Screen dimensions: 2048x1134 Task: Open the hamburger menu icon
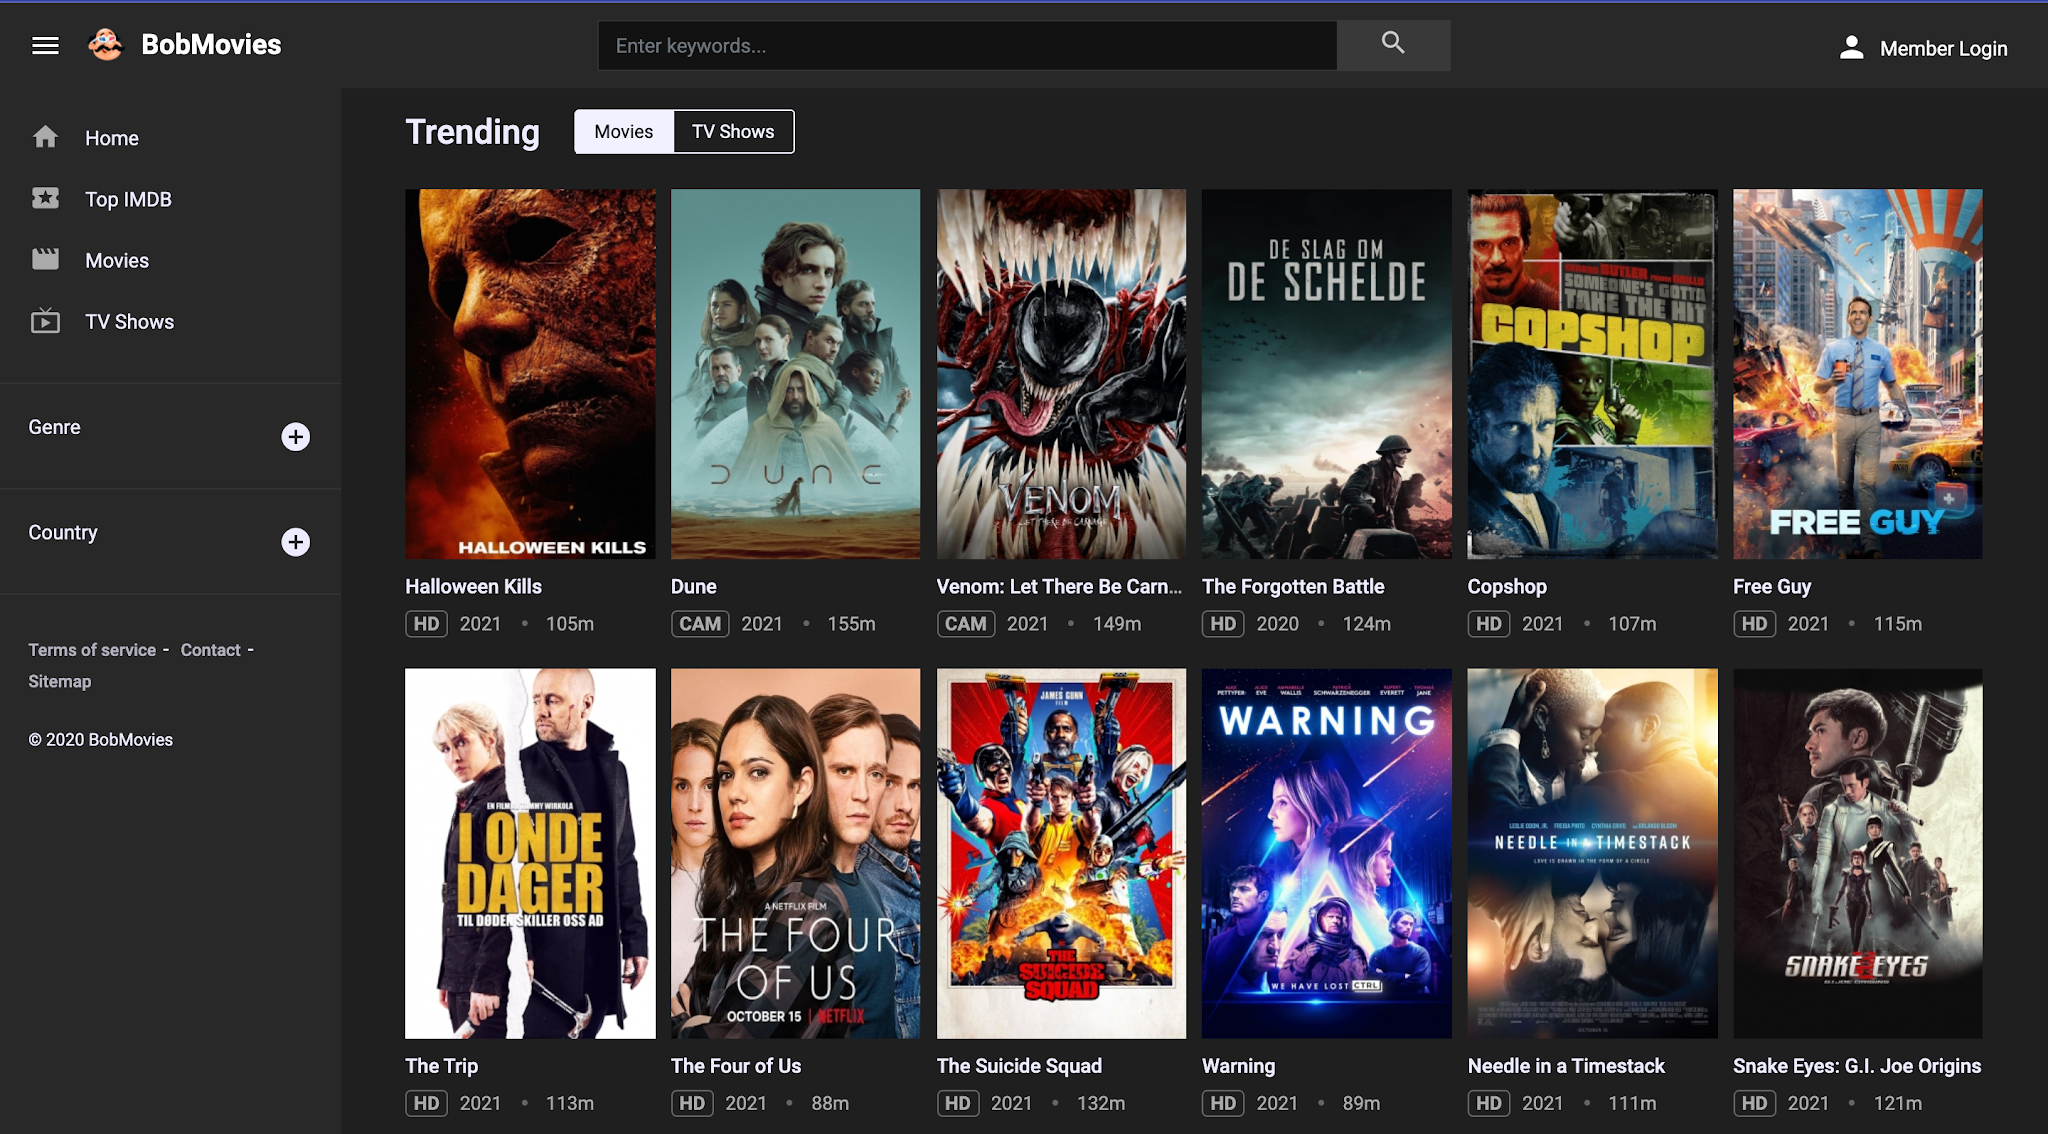[45, 45]
